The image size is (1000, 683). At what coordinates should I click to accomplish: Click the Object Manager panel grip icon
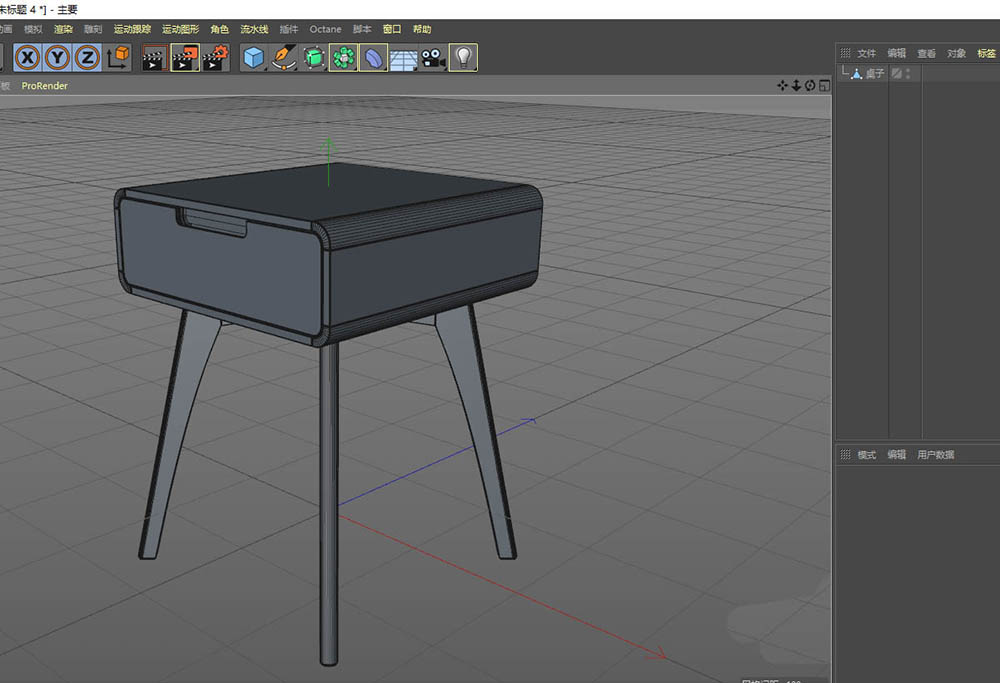tap(845, 53)
